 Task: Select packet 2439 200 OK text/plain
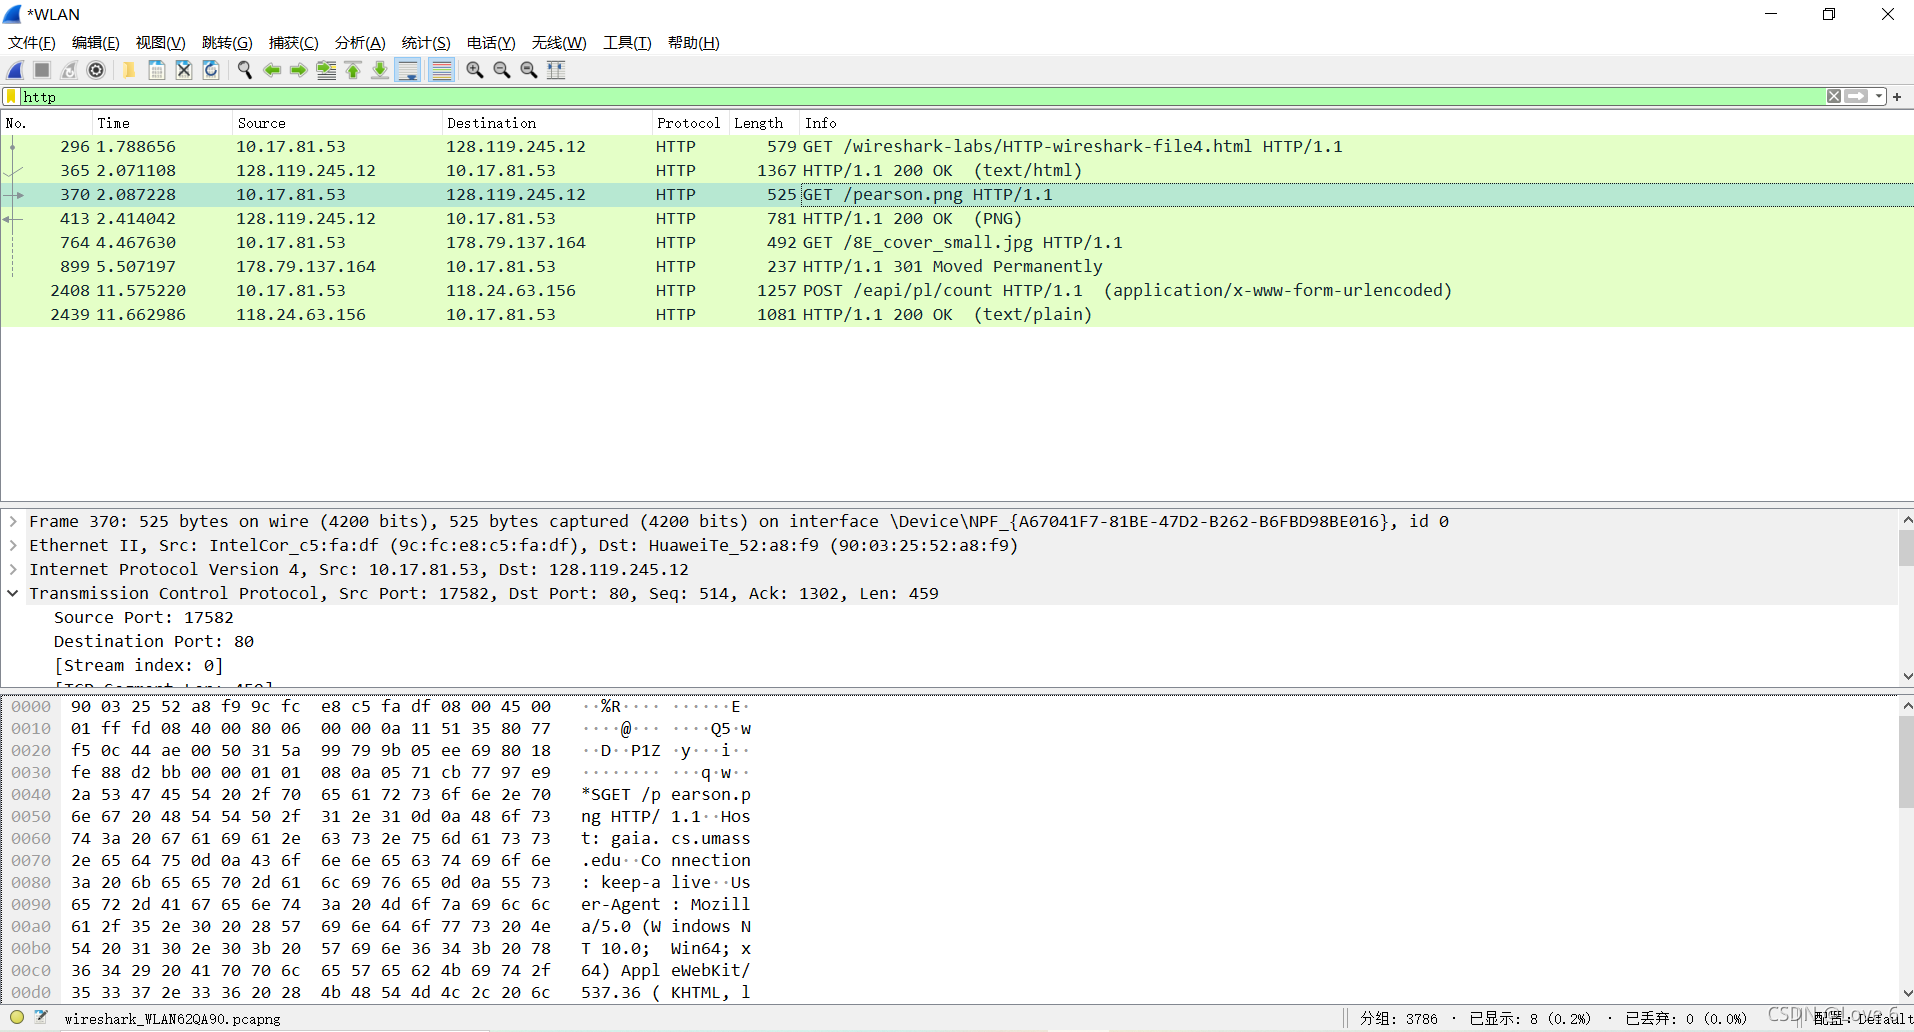click(957, 314)
